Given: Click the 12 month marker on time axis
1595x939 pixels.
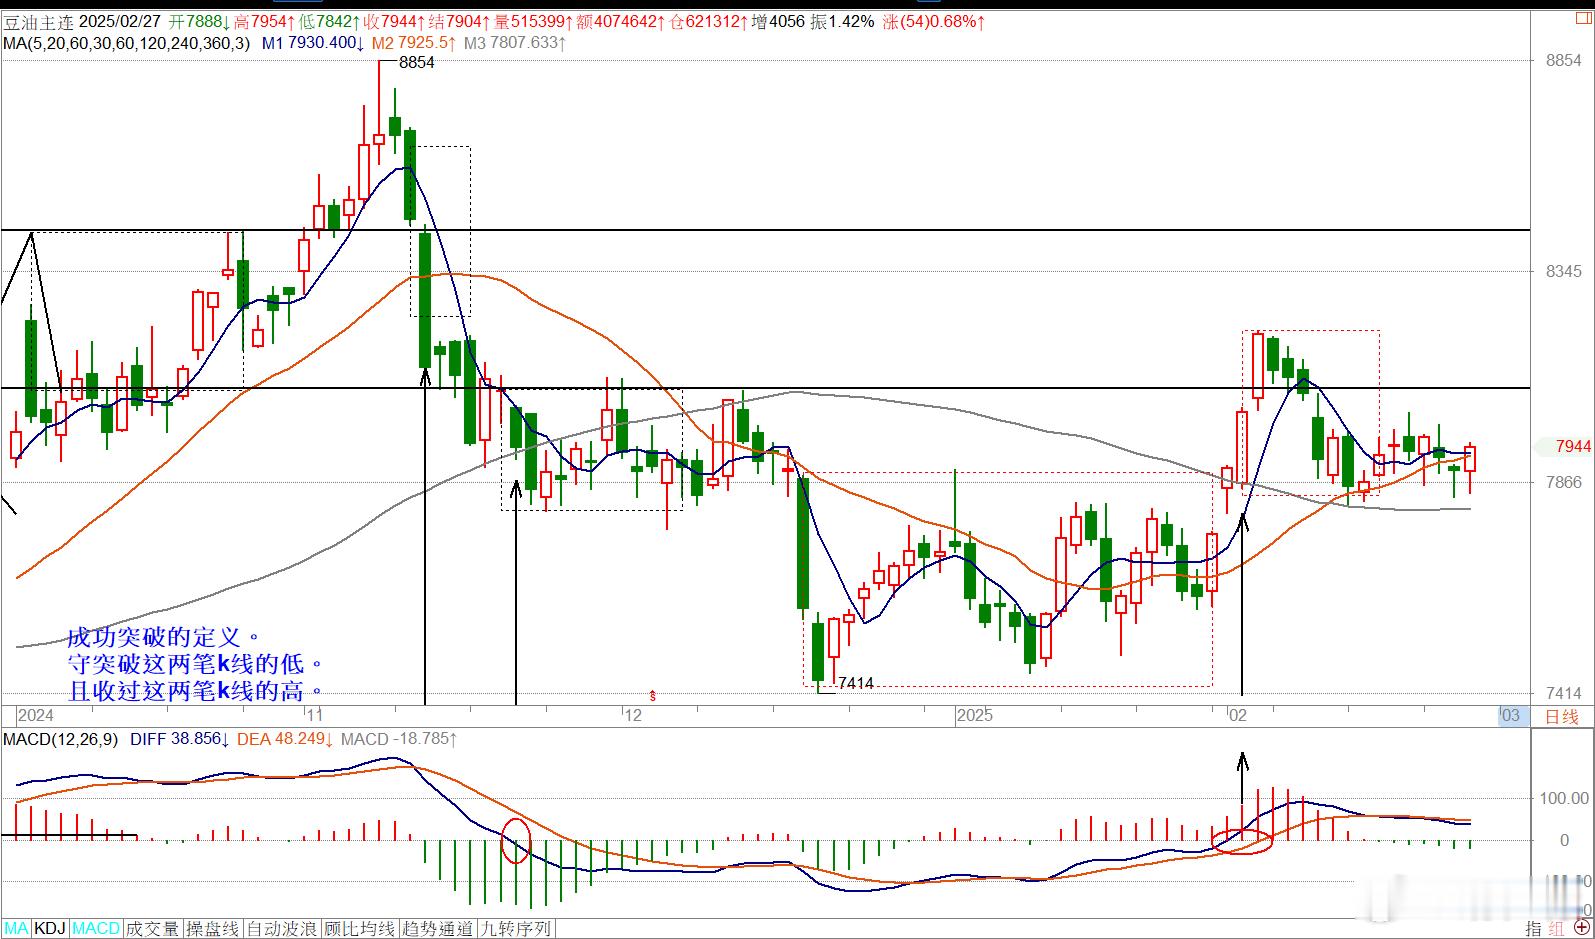Looking at the screenshot, I should (x=632, y=715).
